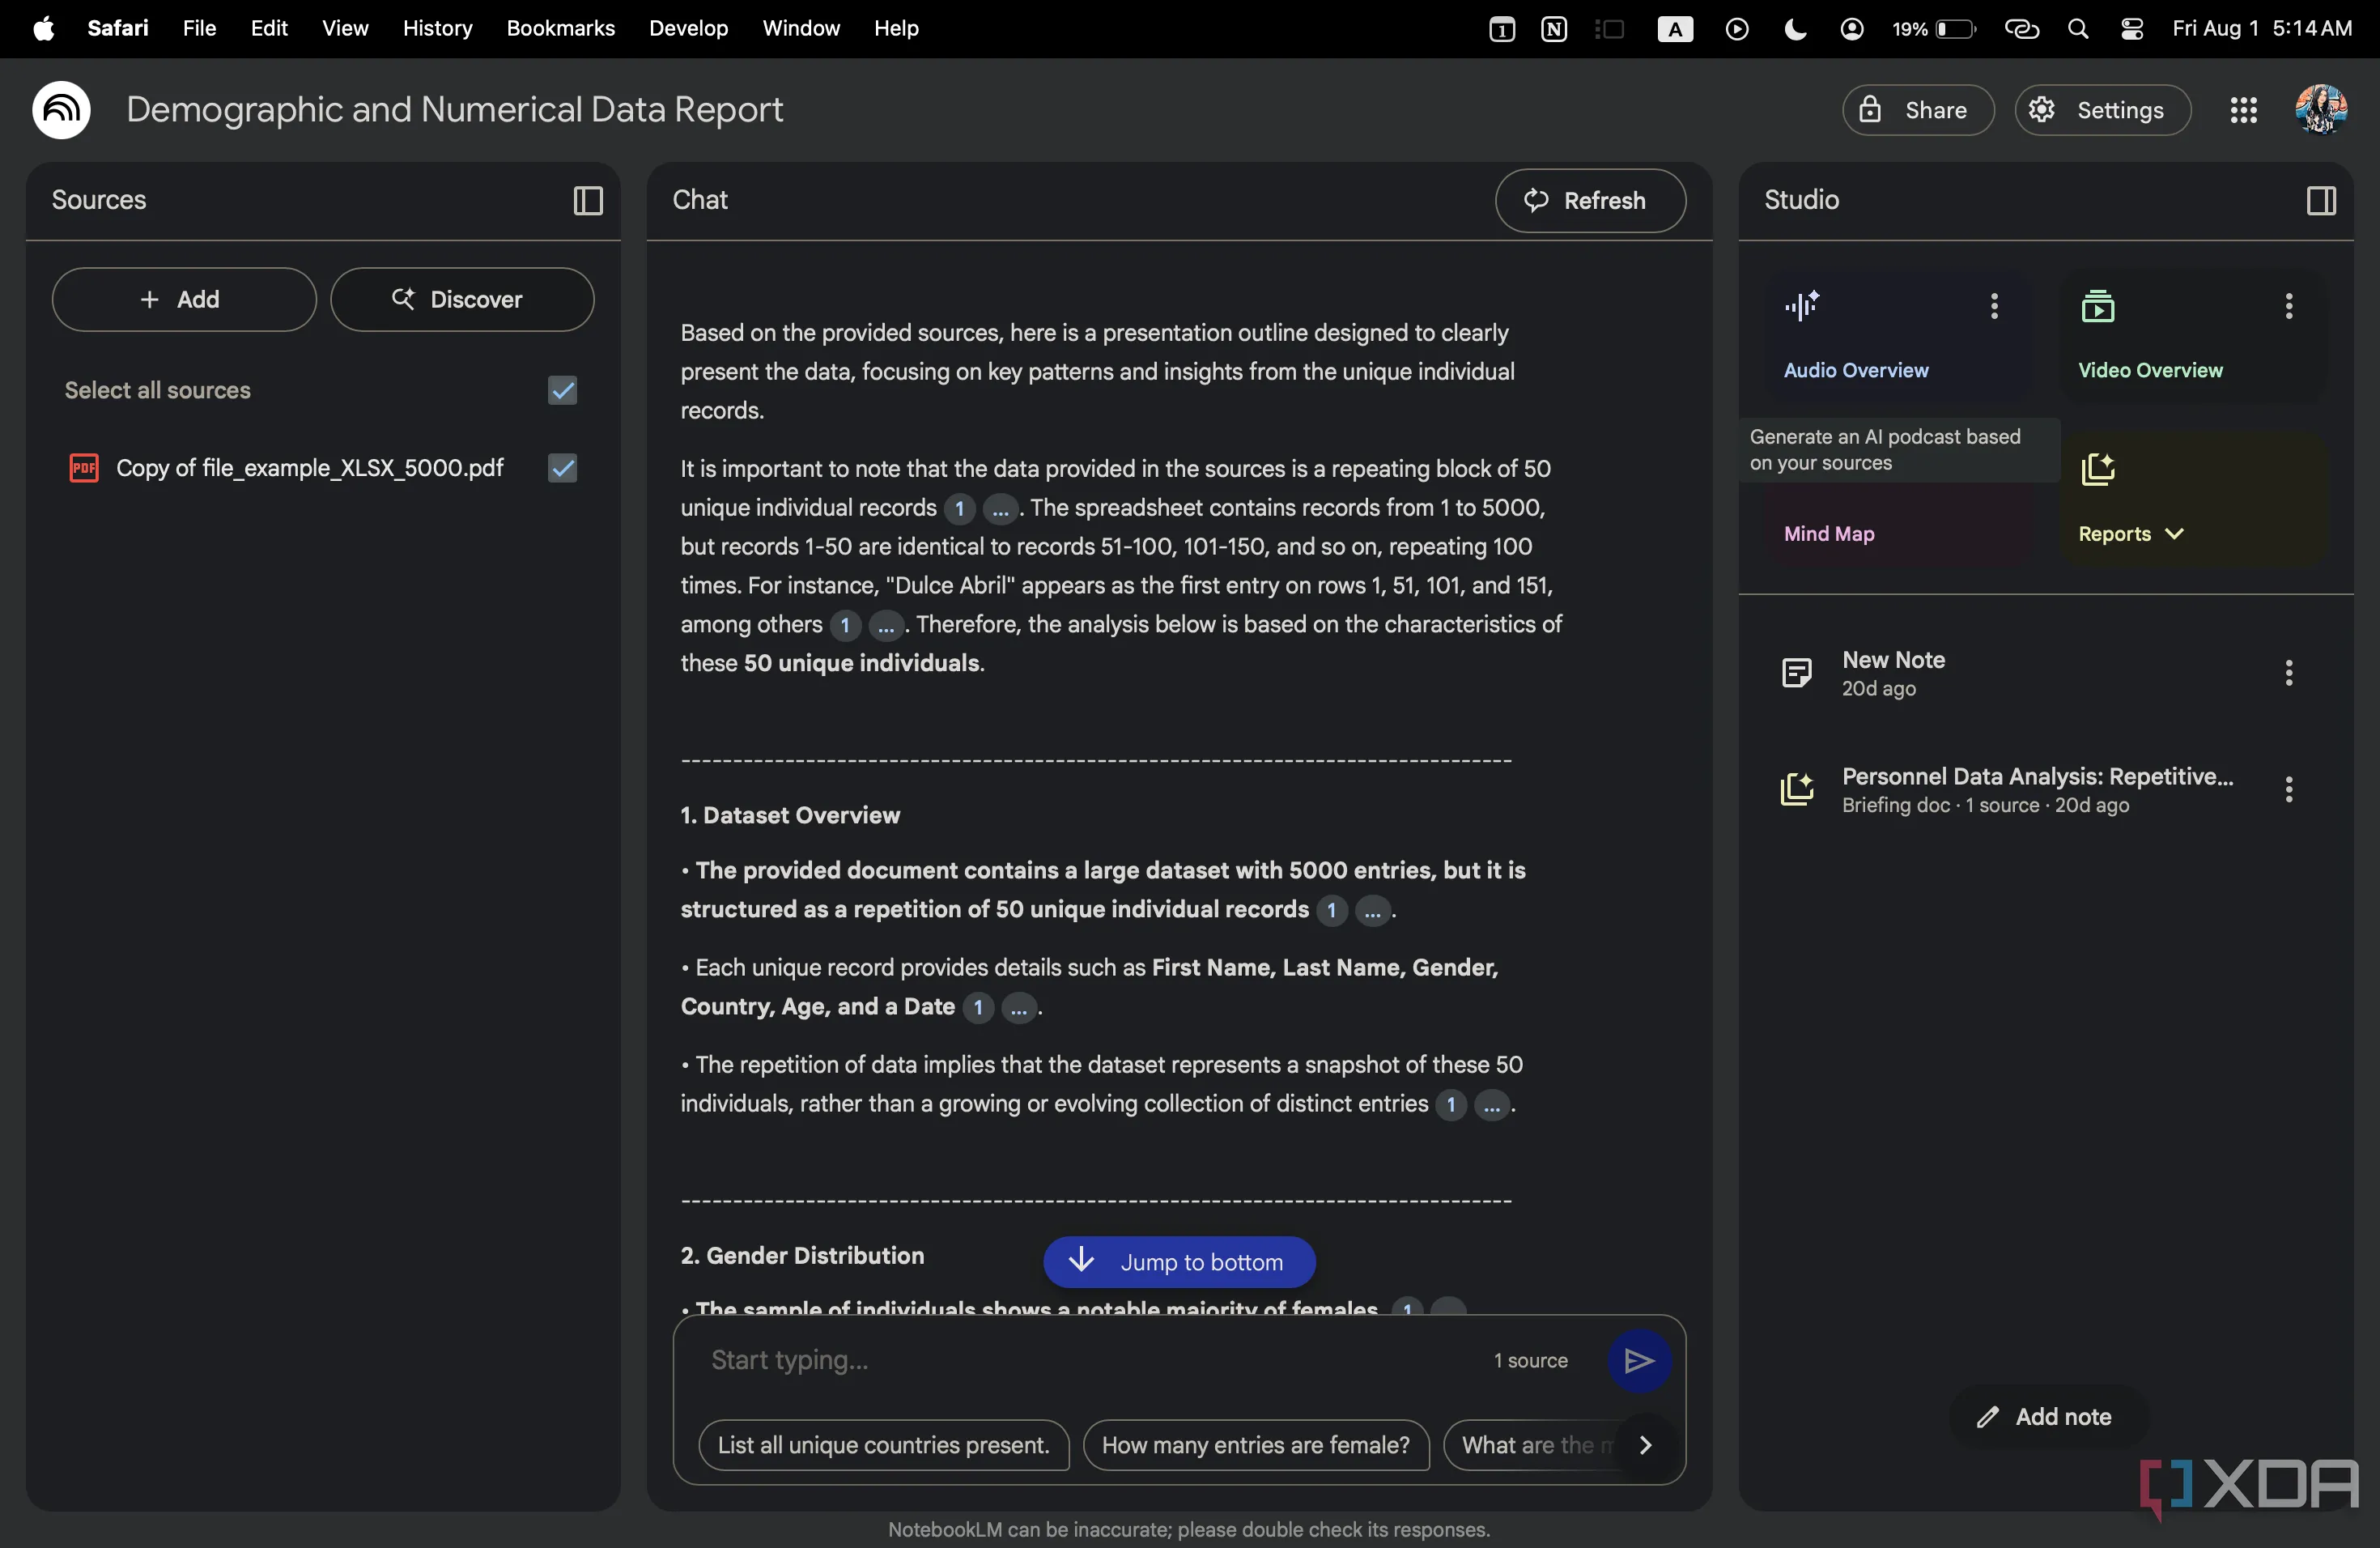Image resolution: width=2380 pixels, height=1548 pixels.
Task: Open the File menu
Action: point(200,29)
